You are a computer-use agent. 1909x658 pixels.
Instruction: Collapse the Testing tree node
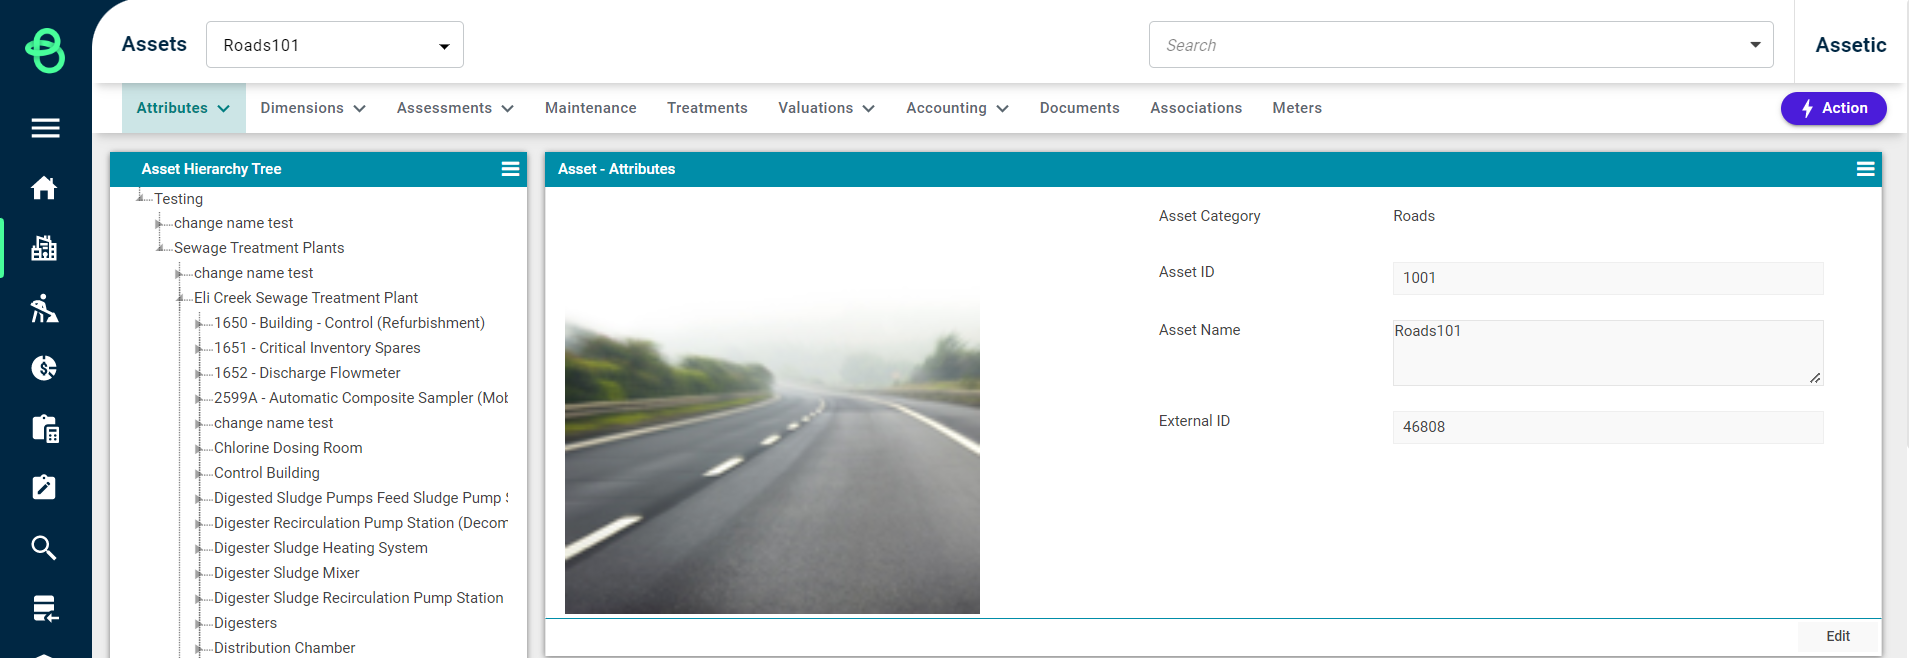coord(140,198)
